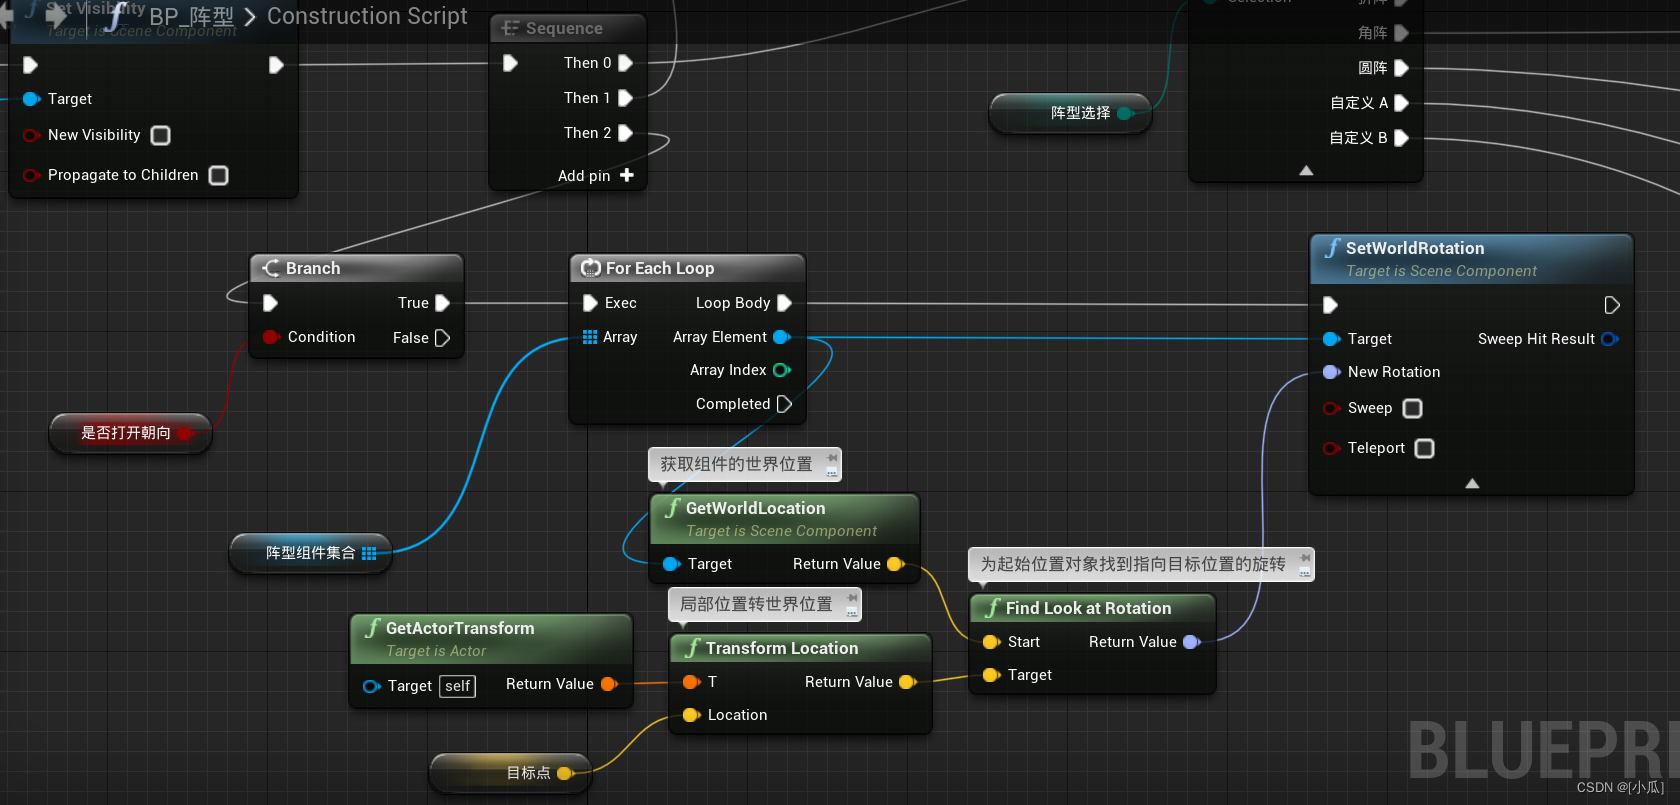Click the Transform Location T input pin

691,682
